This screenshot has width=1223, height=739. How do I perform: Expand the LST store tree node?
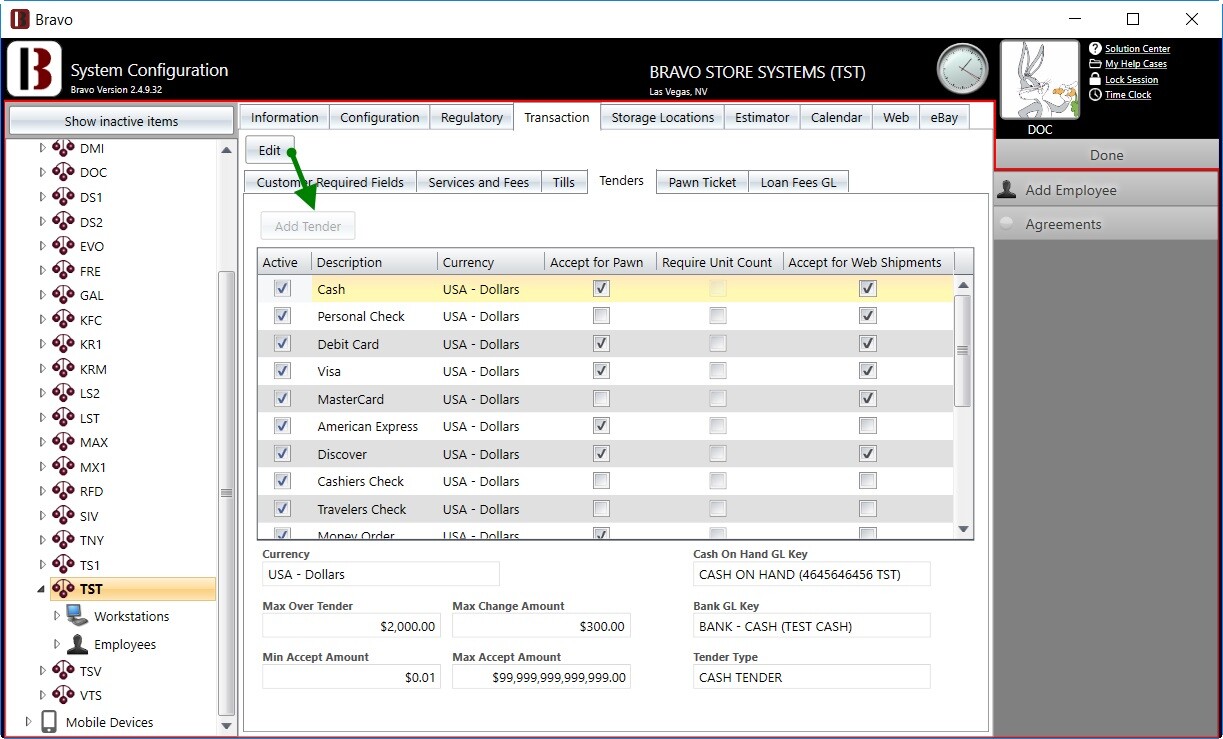[x=42, y=418]
